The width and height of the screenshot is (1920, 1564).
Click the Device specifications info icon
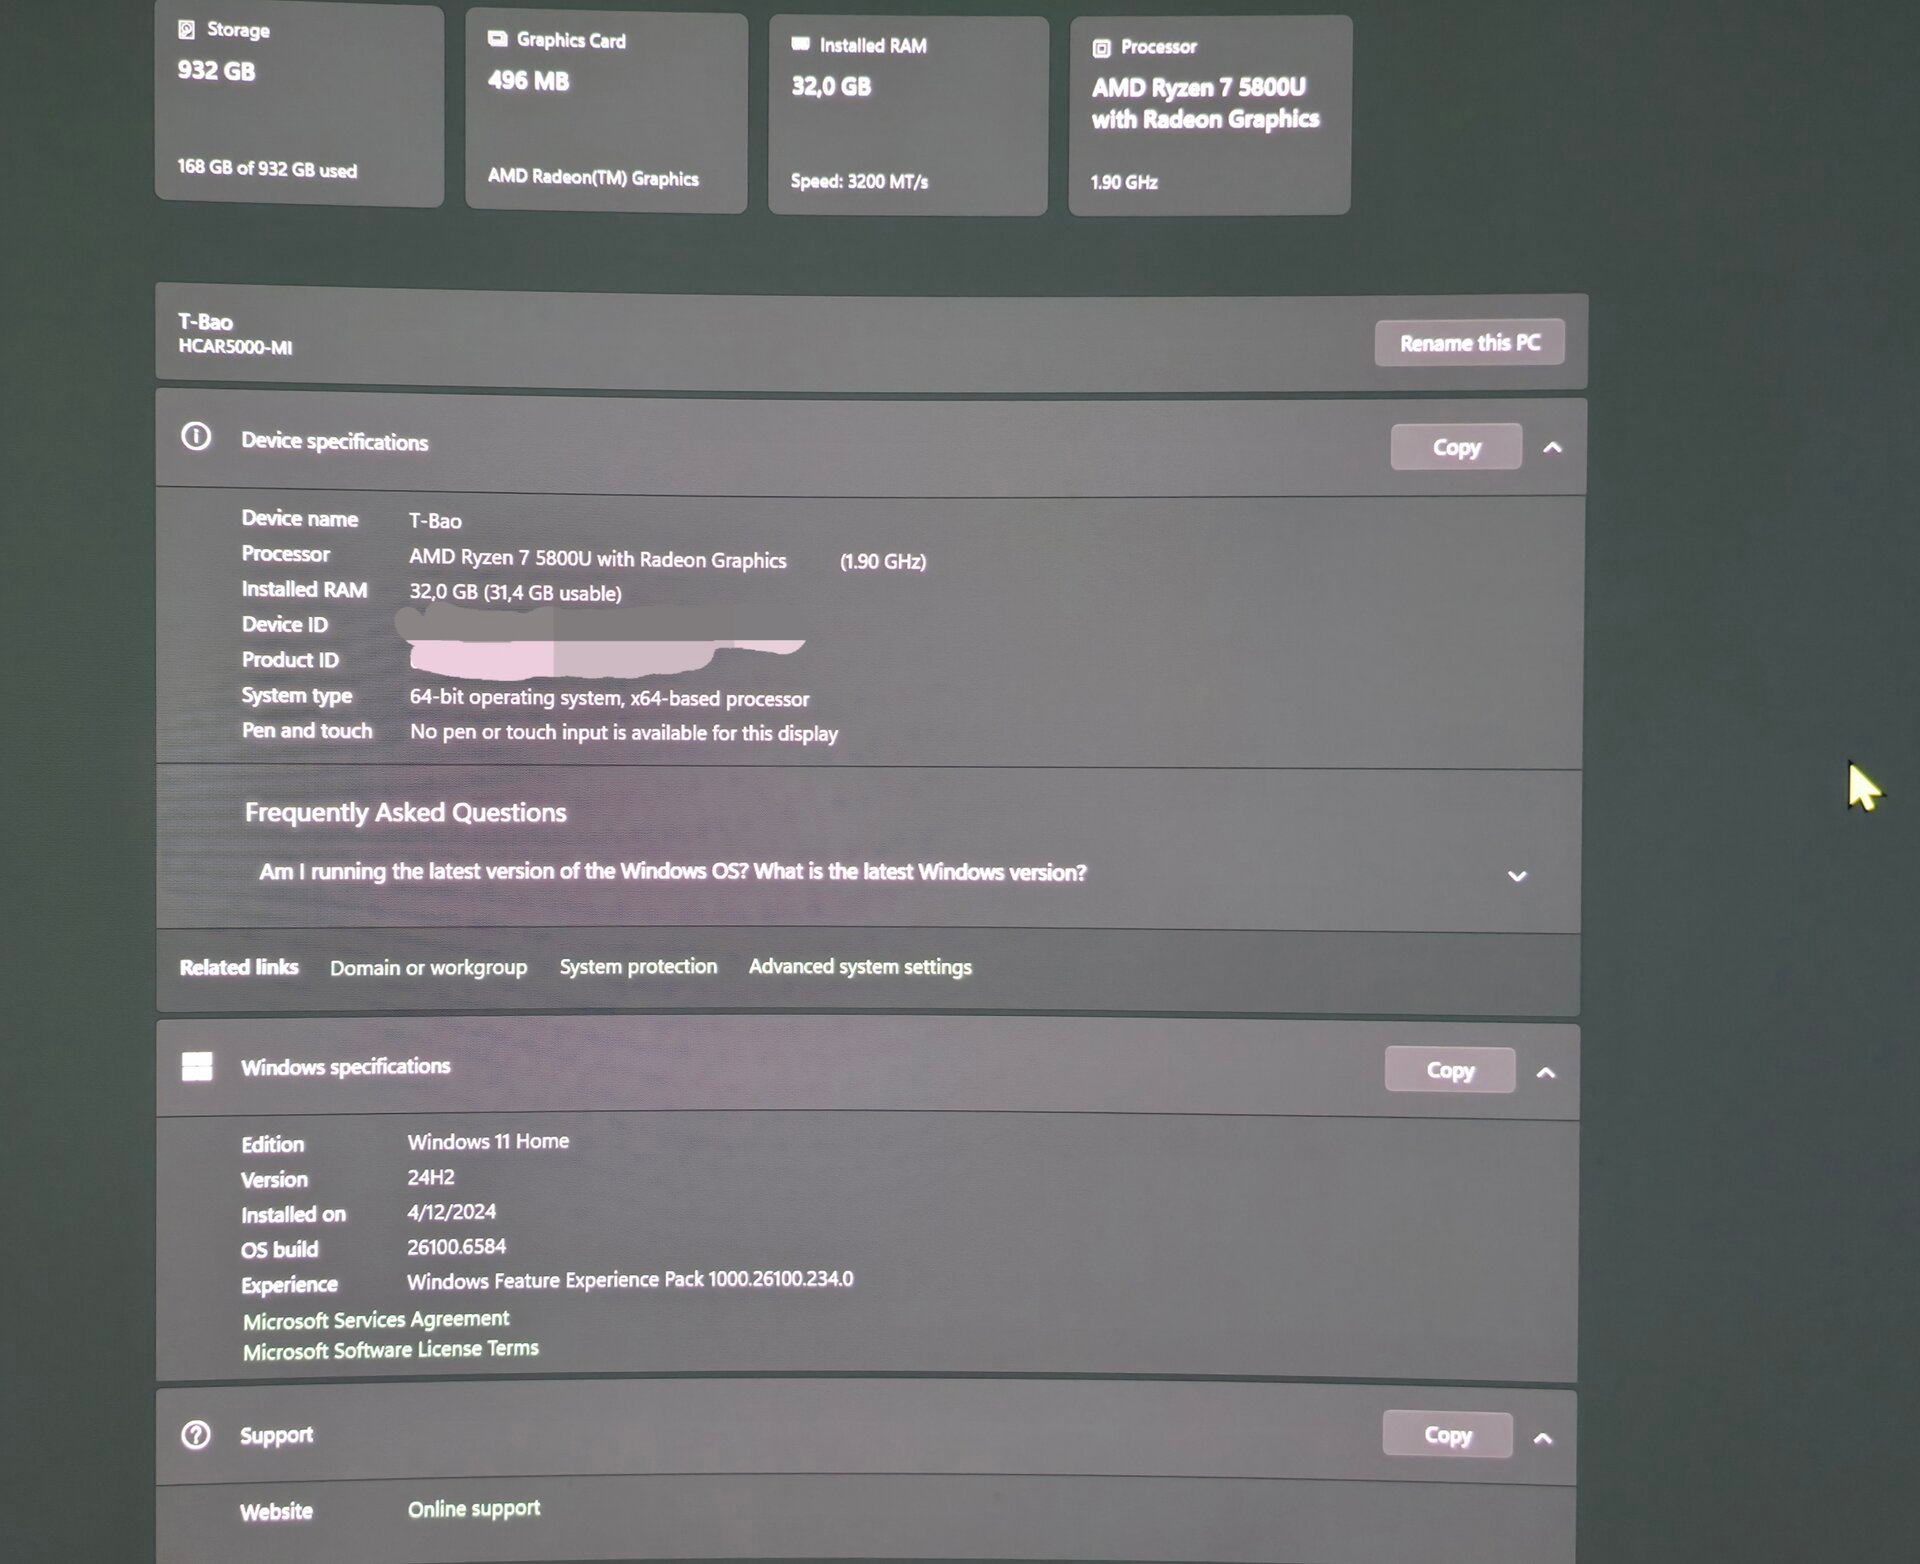tap(196, 437)
